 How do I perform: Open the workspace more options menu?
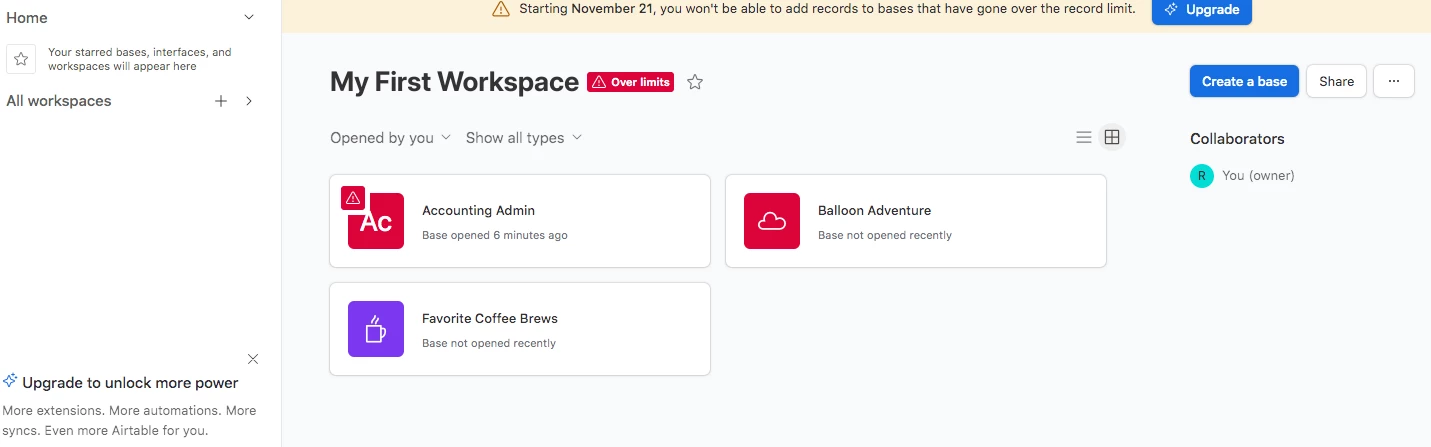[x=1394, y=82]
